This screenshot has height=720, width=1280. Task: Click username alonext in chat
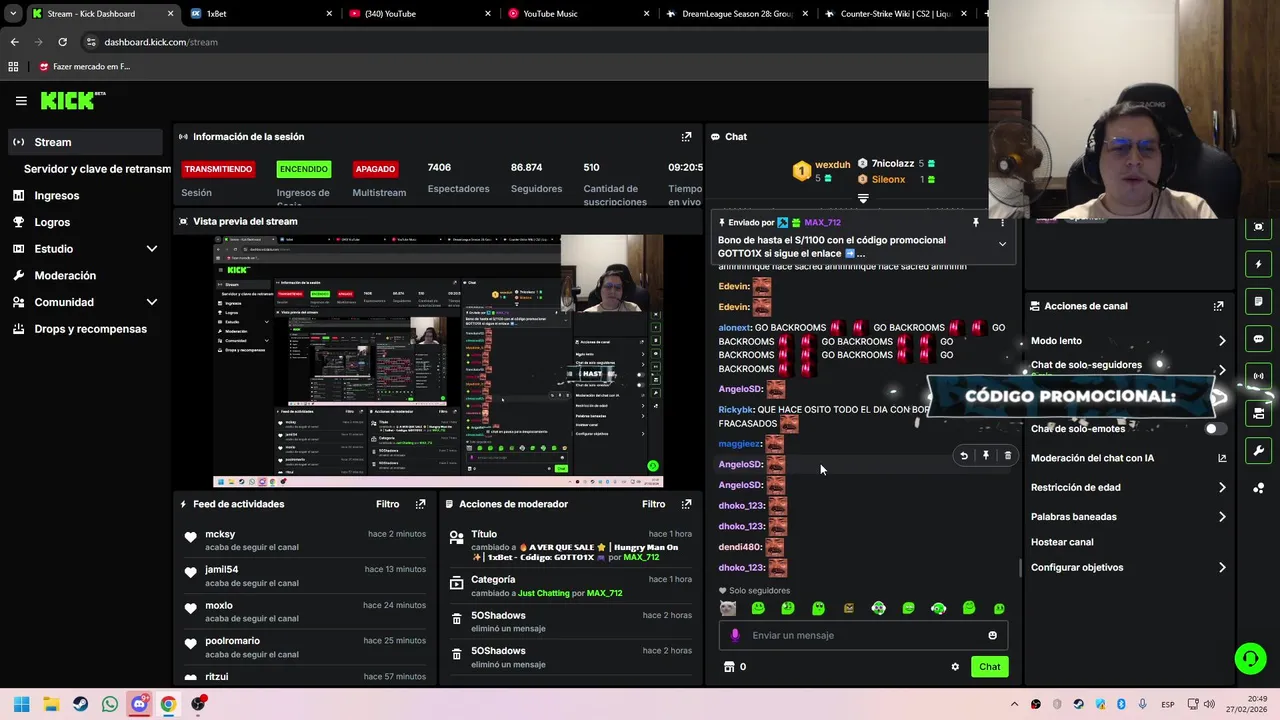(734, 328)
